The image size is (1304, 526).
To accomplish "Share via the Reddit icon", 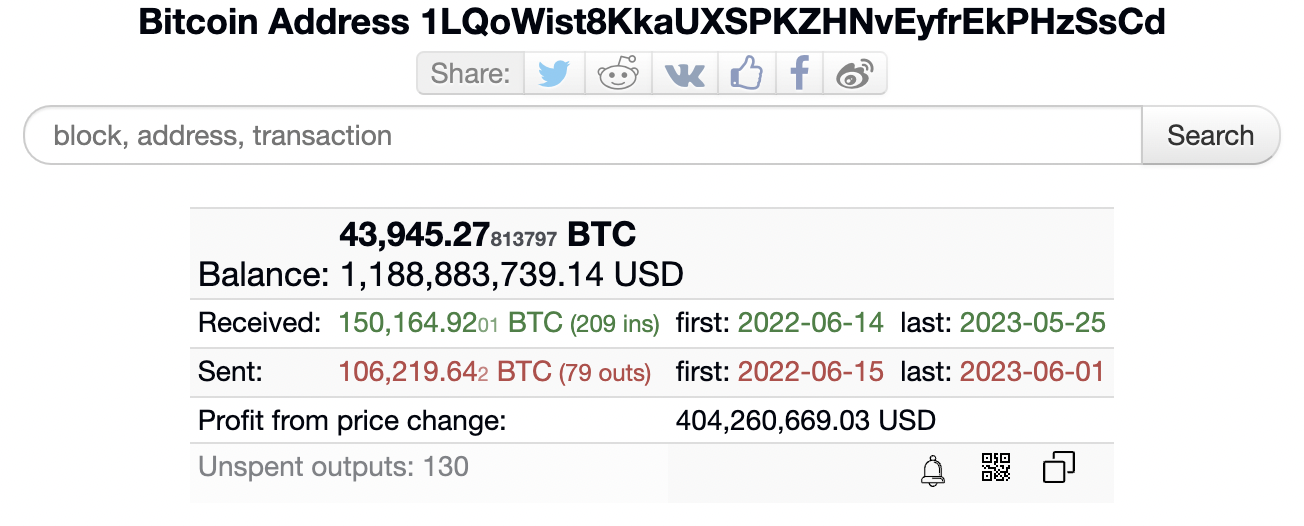I will (x=618, y=74).
